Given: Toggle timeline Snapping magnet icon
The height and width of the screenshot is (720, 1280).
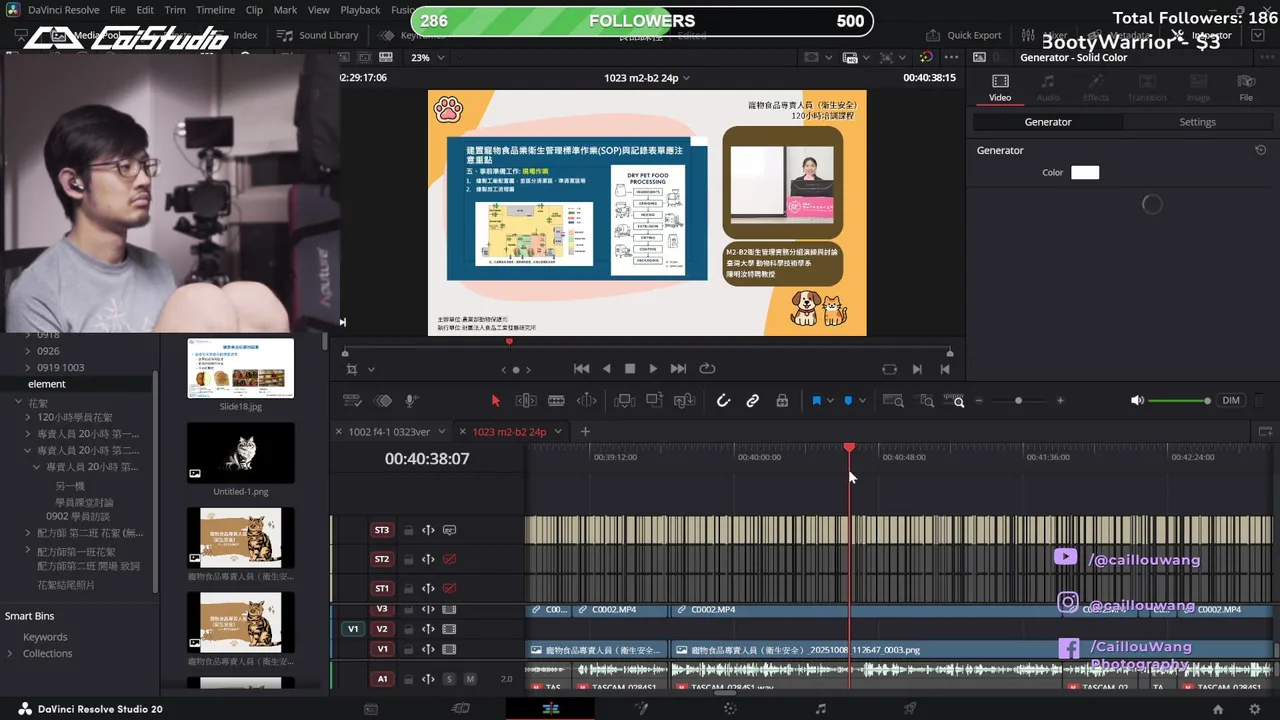Looking at the screenshot, I should pos(723,401).
